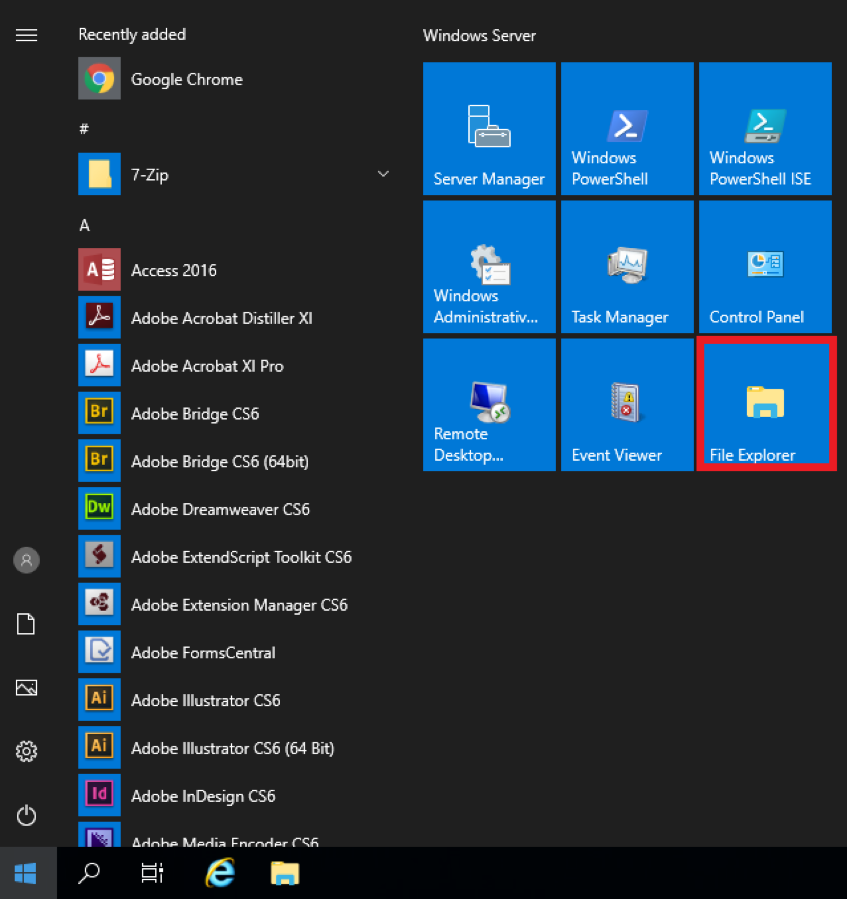Open Adobe Acrobat XI Pro
Image resolution: width=847 pixels, height=899 pixels.
click(x=235, y=365)
